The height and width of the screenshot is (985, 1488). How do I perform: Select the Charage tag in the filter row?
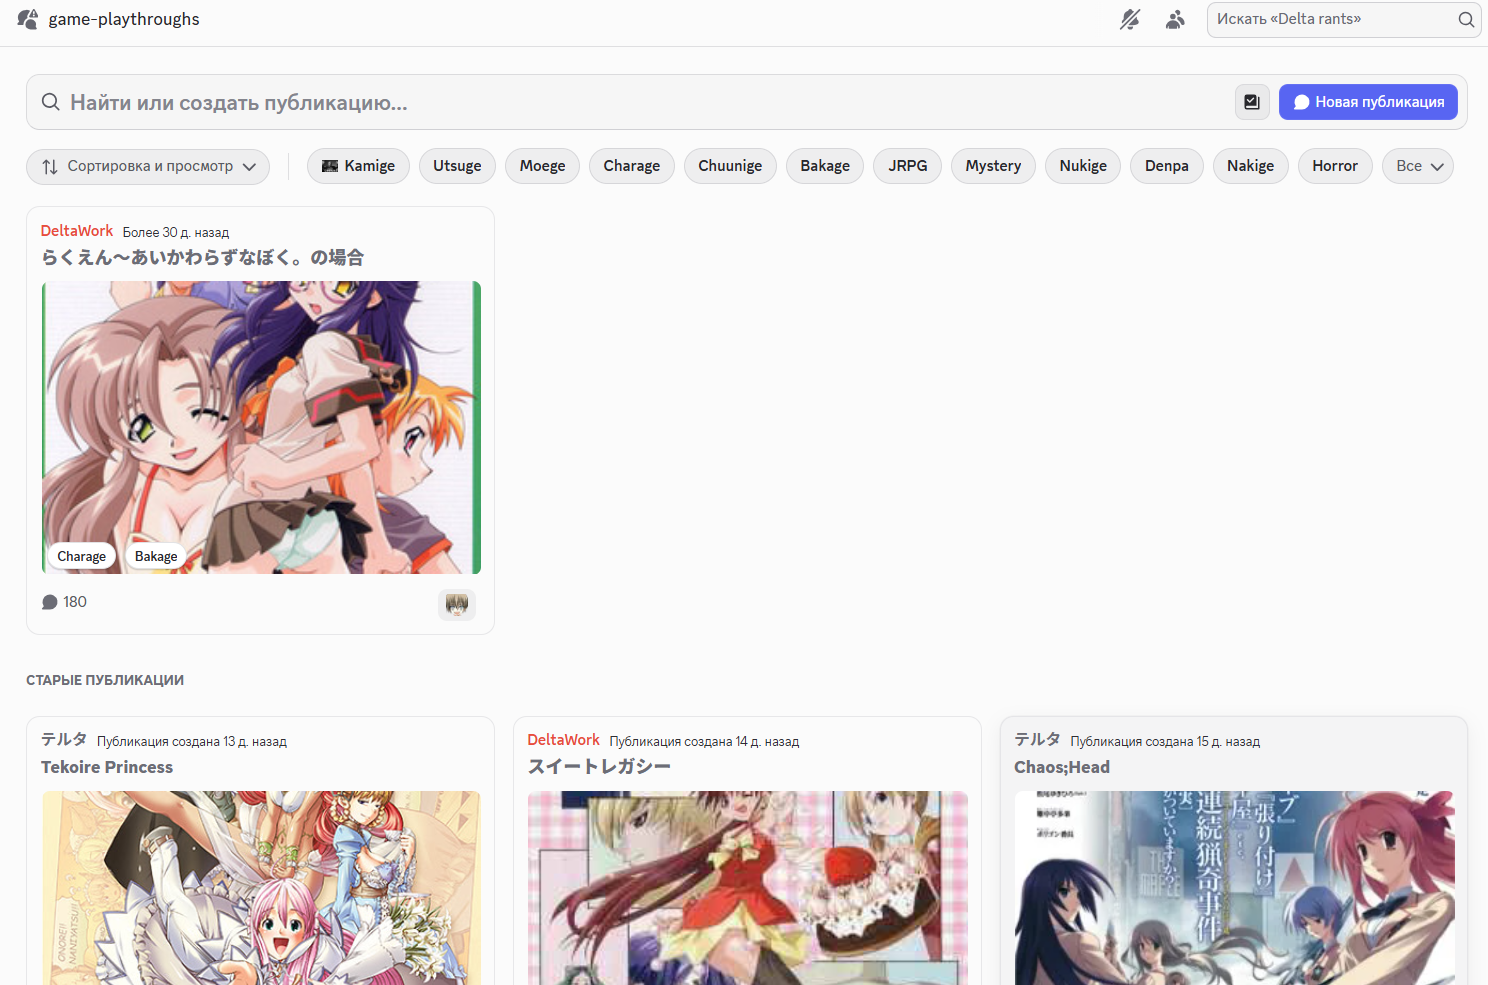632,166
